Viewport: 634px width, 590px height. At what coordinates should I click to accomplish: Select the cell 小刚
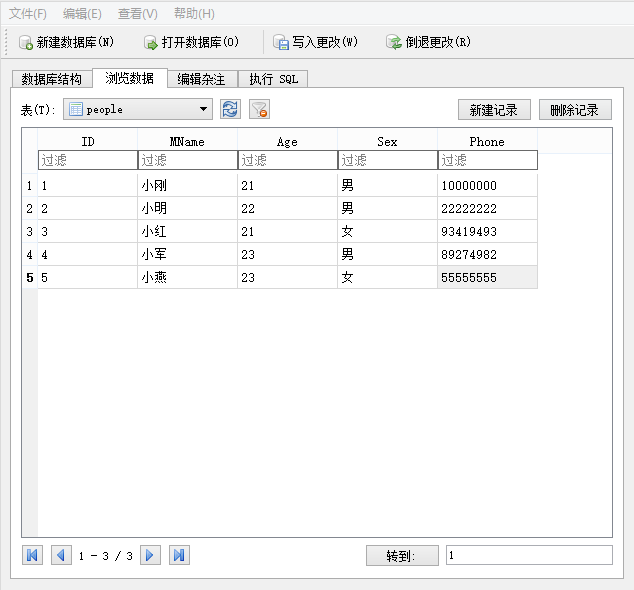coord(188,186)
